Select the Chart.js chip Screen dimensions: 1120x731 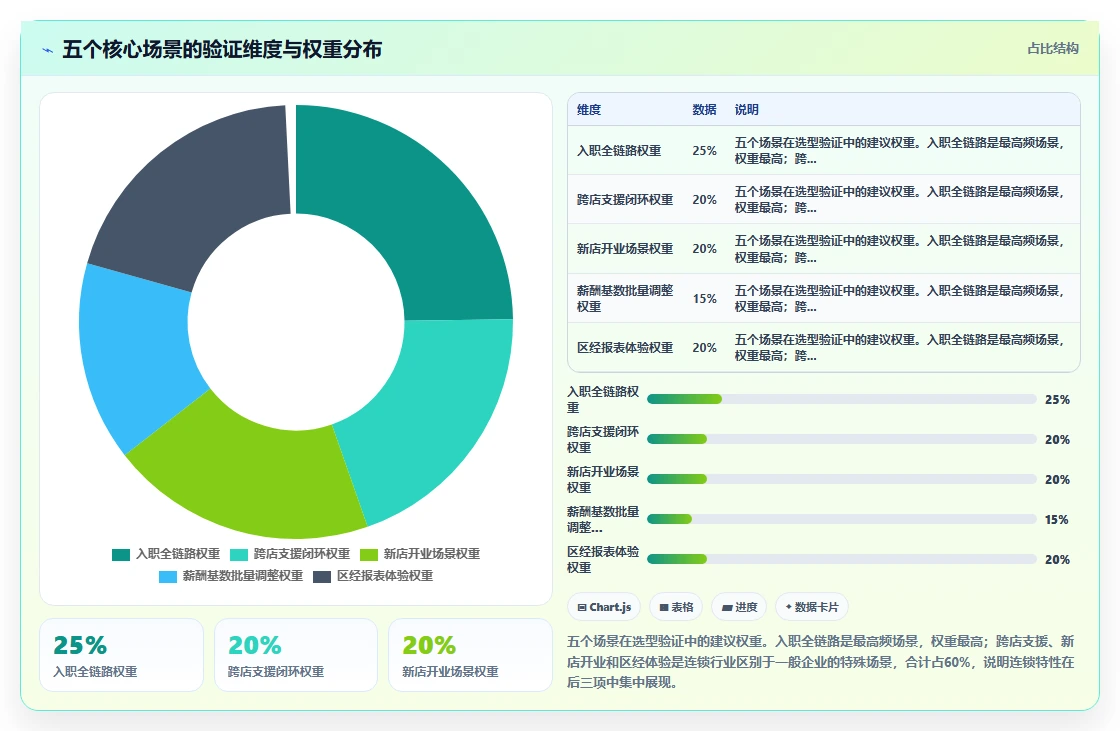604,607
